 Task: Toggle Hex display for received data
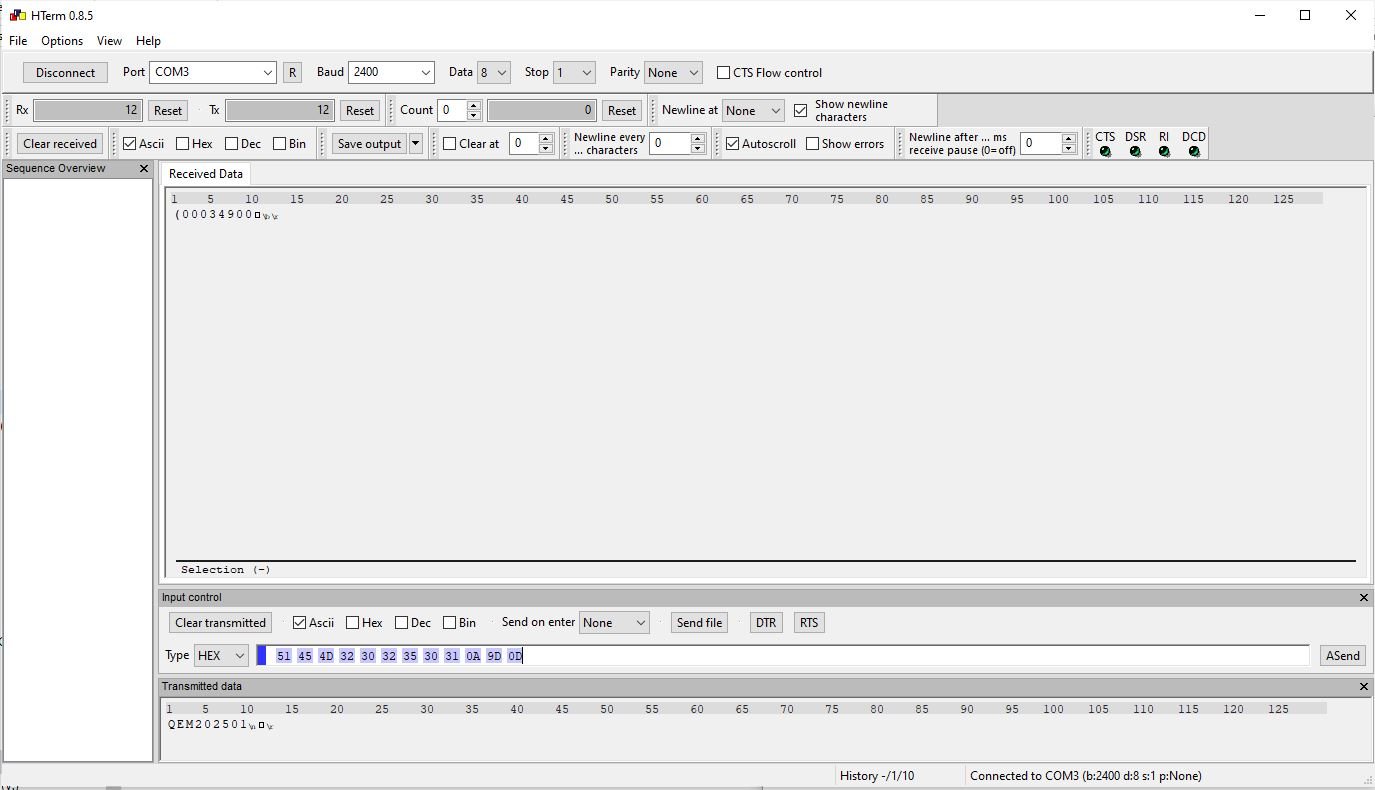coord(183,144)
